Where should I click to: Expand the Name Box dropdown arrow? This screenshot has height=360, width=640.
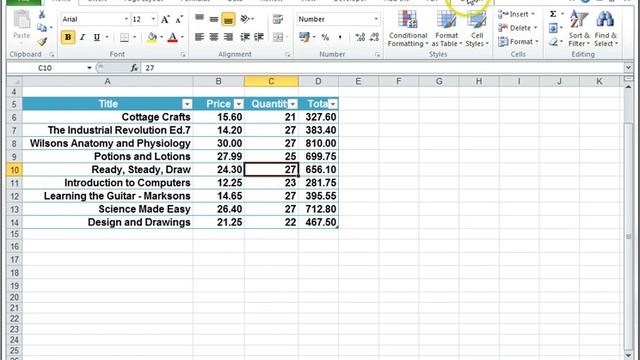pos(89,68)
